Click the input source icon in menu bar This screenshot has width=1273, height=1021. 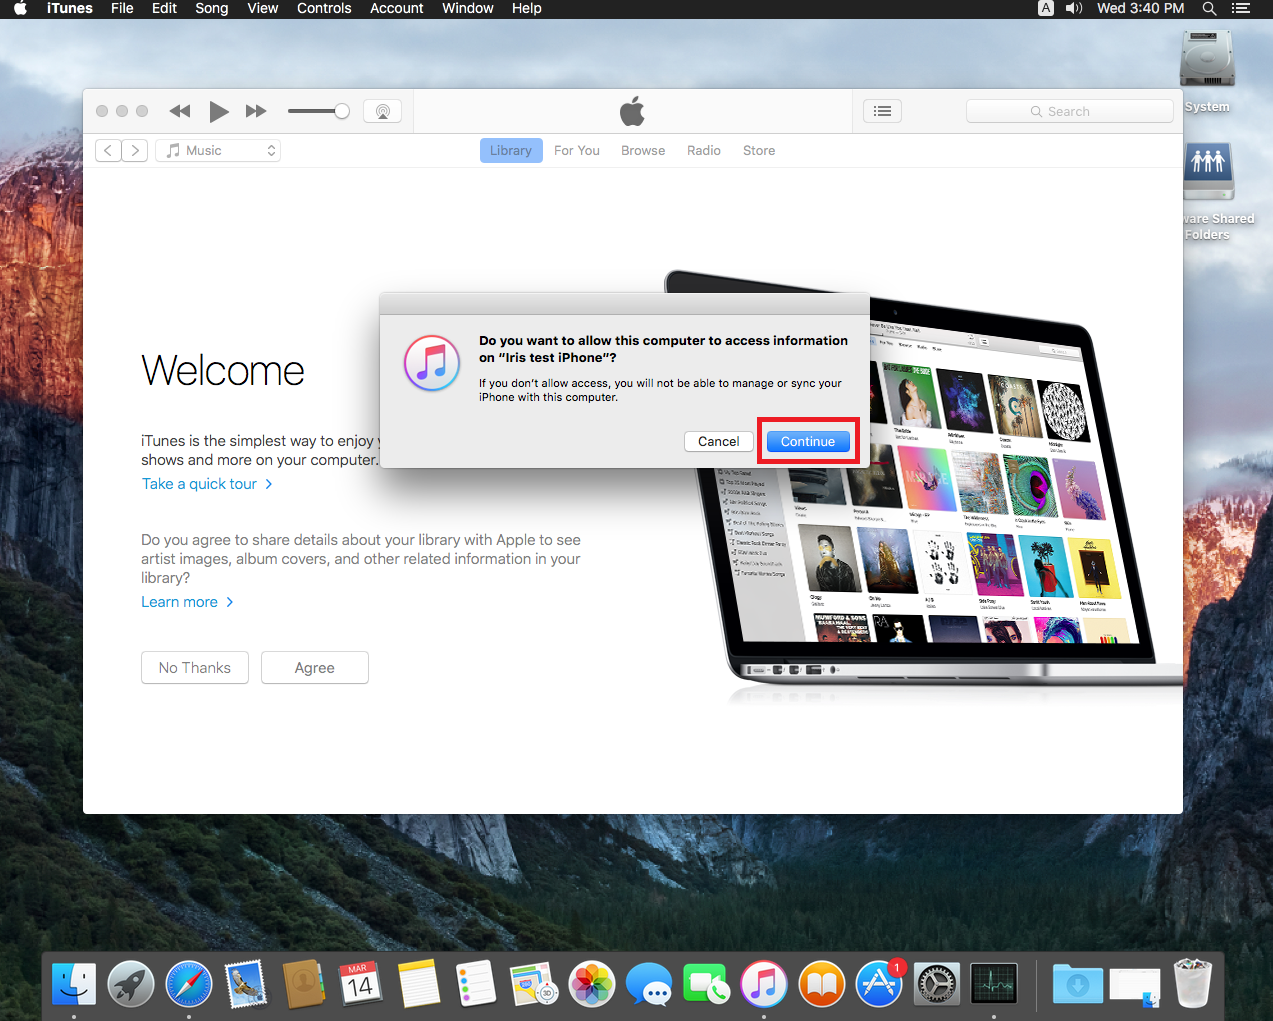pos(1046,9)
